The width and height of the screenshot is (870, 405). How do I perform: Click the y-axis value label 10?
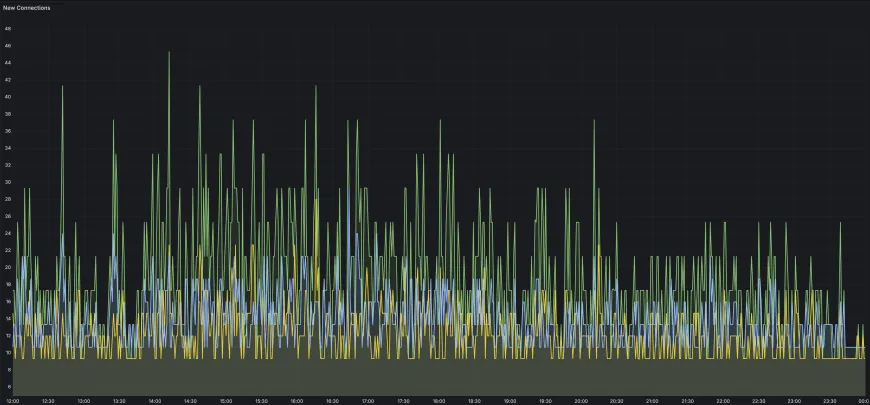pos(8,352)
